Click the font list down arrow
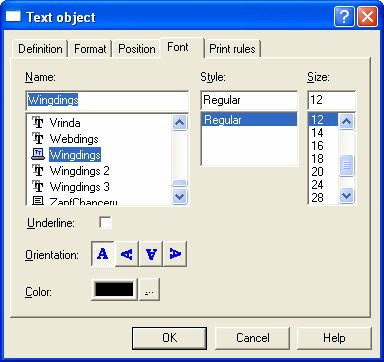 [180, 196]
